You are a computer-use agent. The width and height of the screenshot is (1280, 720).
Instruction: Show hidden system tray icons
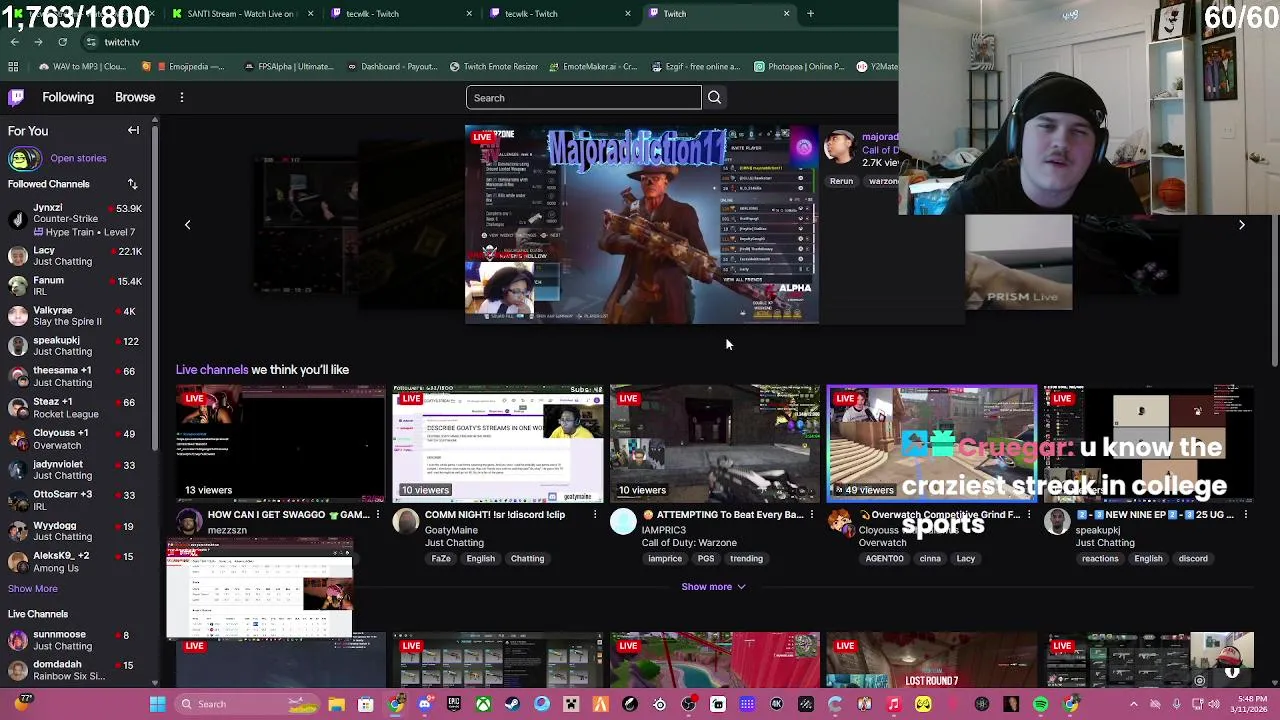click(1133, 704)
